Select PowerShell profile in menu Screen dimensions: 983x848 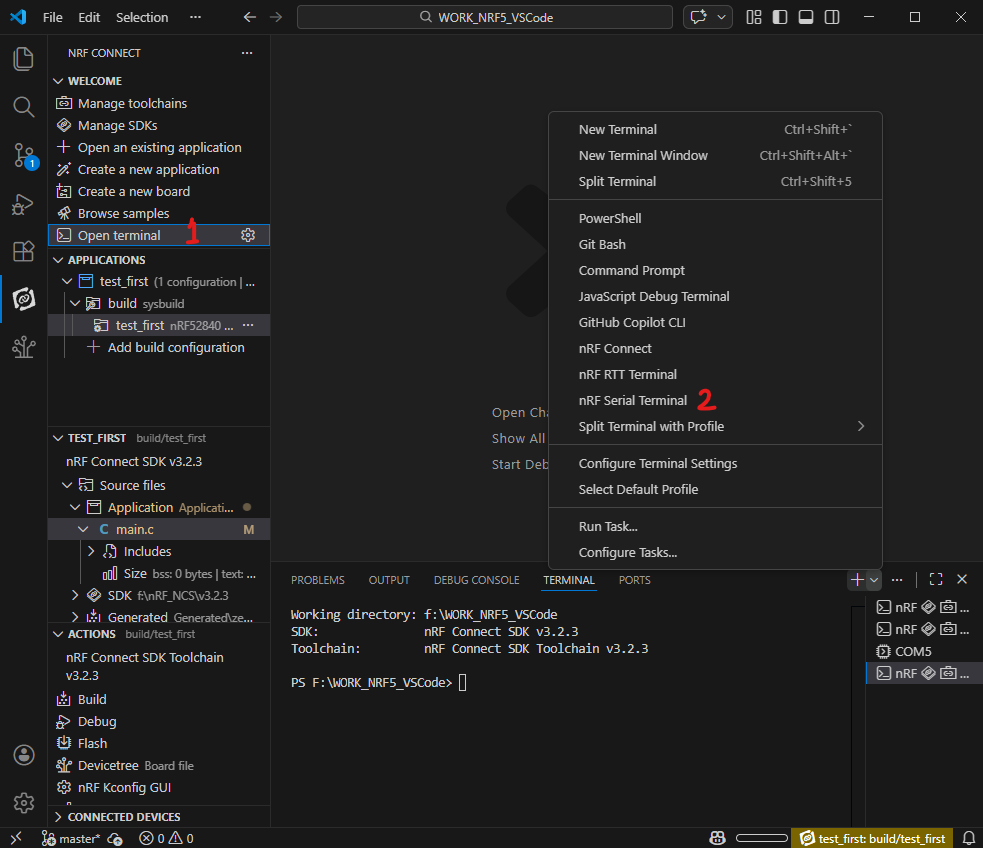coord(715,219)
